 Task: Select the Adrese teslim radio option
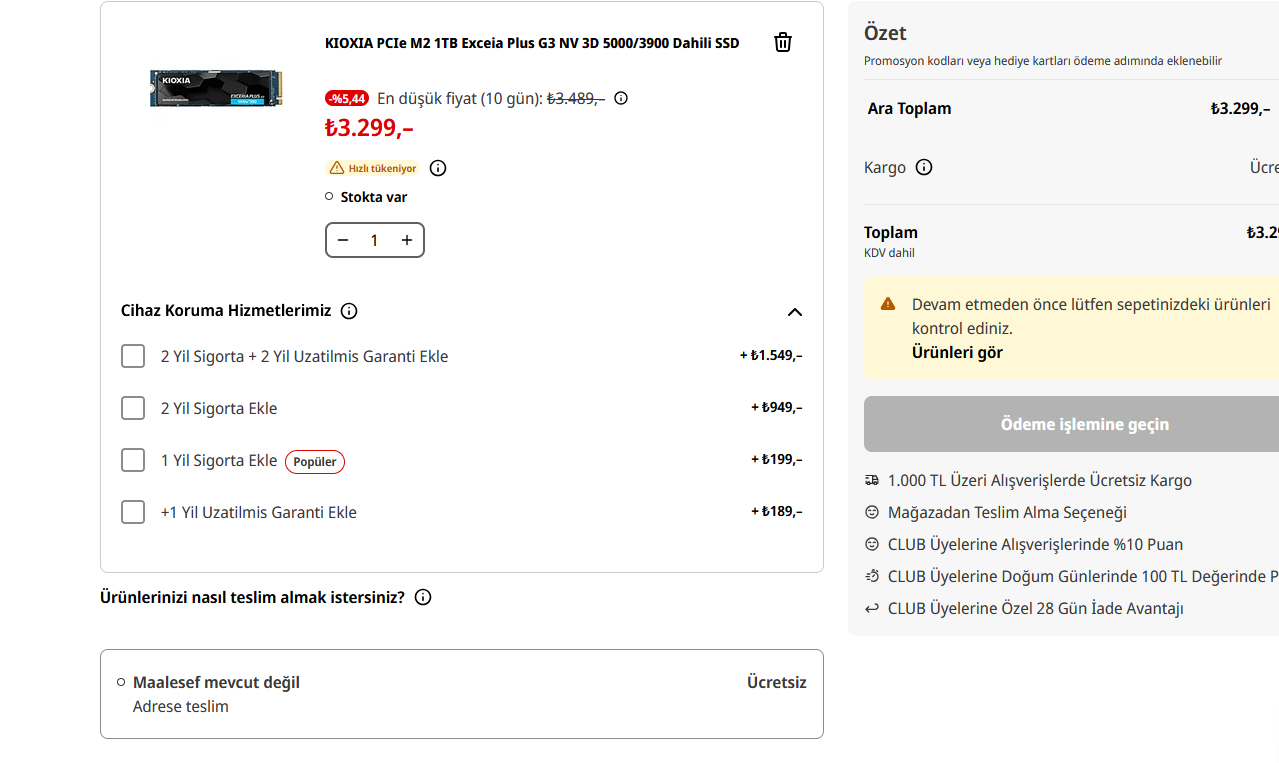click(121, 682)
